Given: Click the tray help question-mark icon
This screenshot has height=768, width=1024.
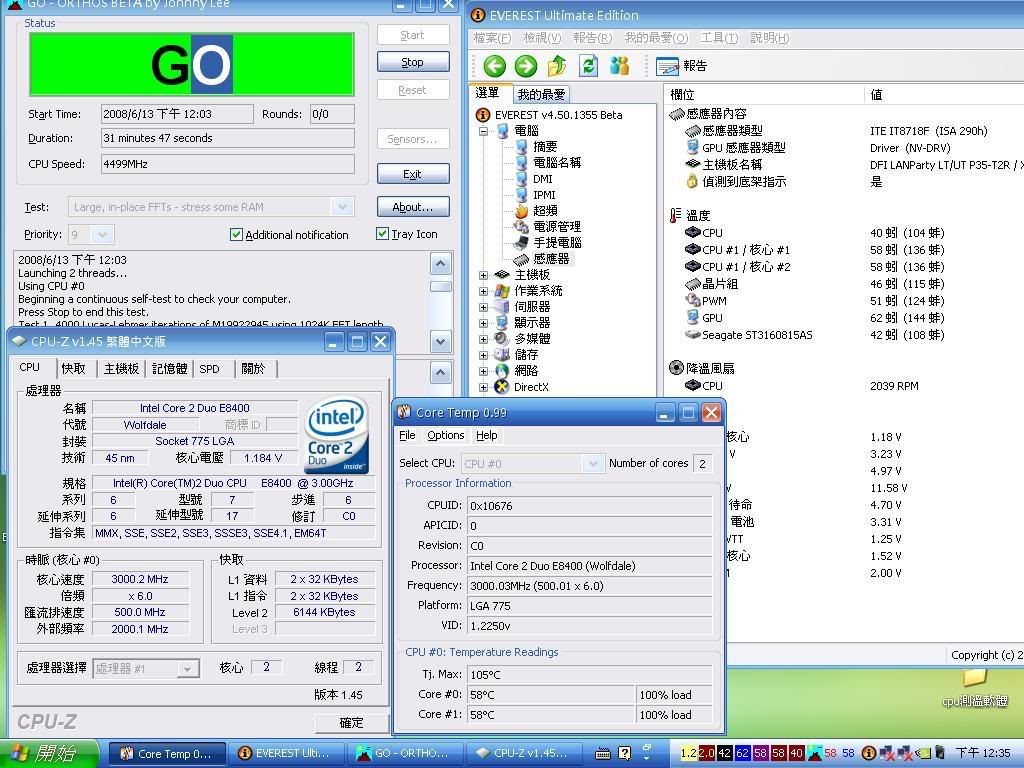Looking at the screenshot, I should point(624,754).
